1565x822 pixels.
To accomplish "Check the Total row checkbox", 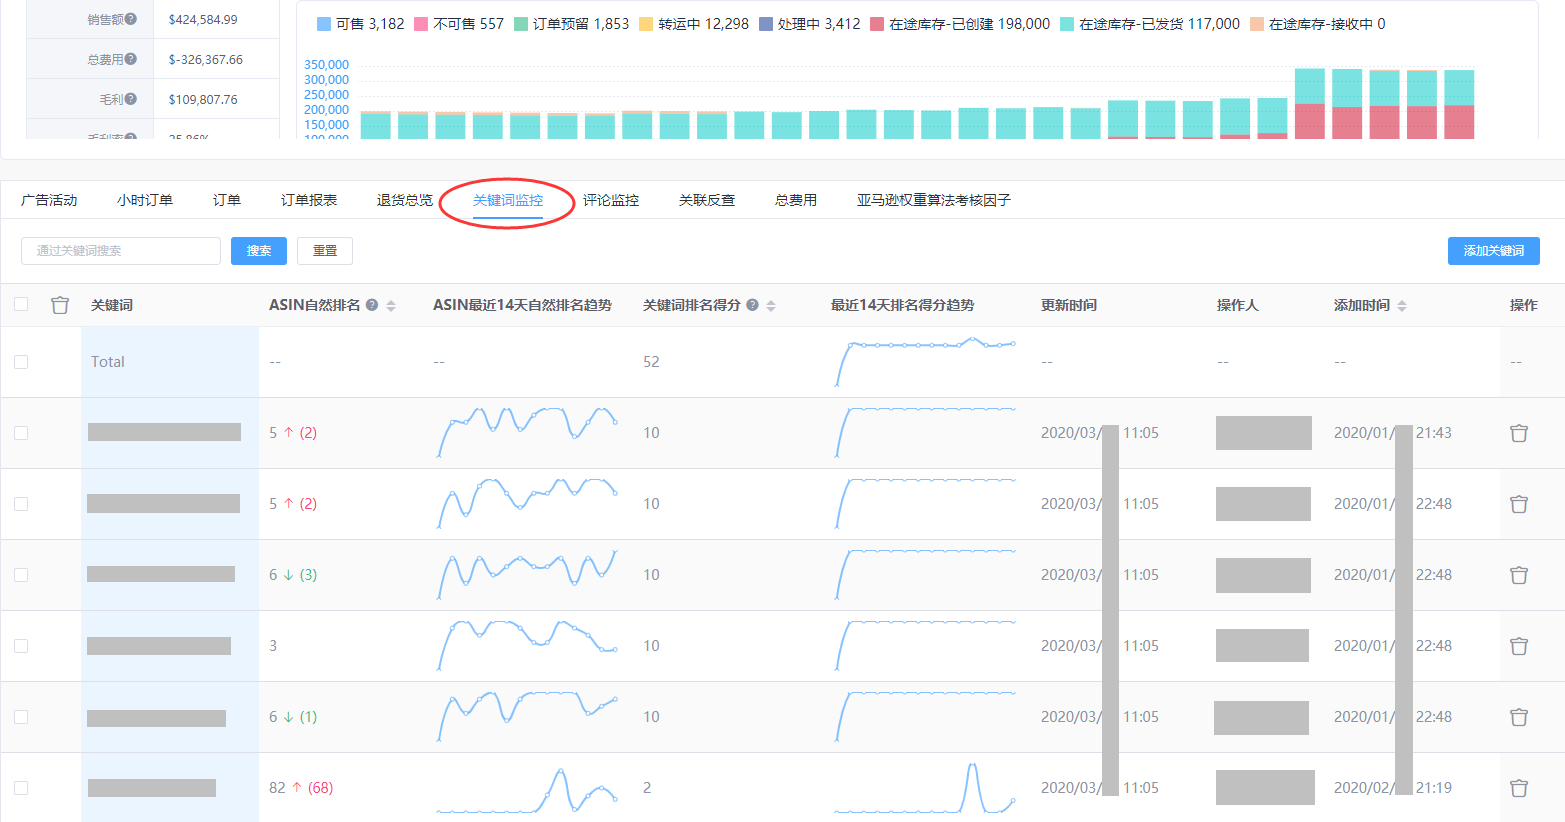I will pos(21,362).
